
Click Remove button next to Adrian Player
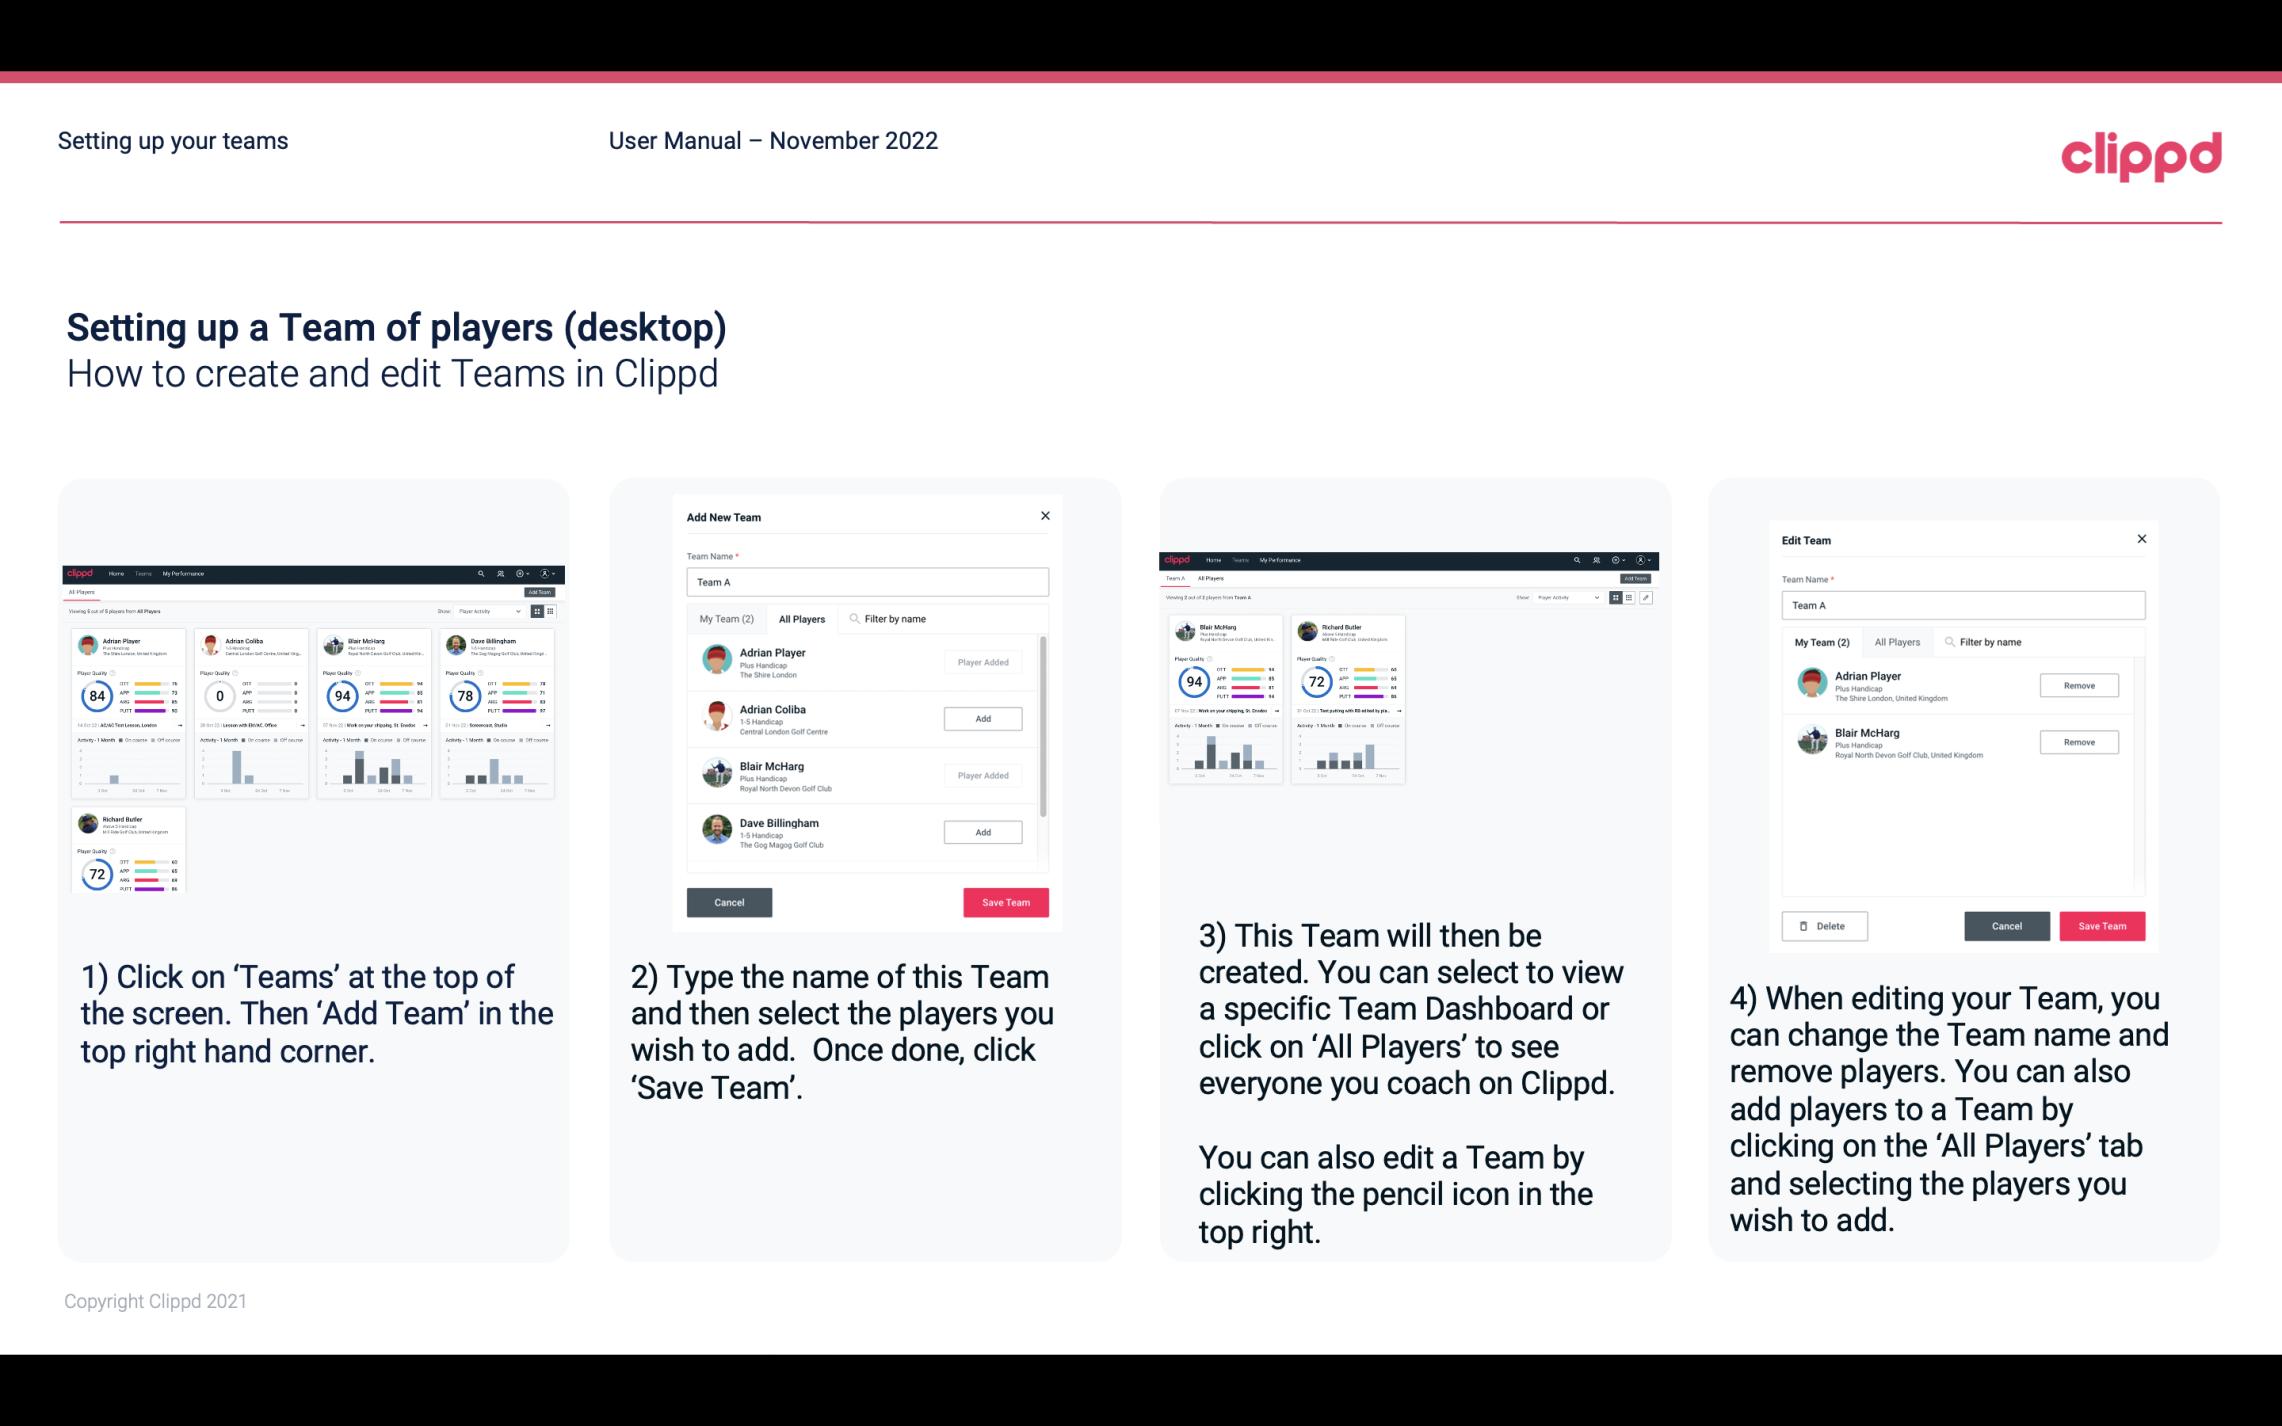coord(2078,685)
